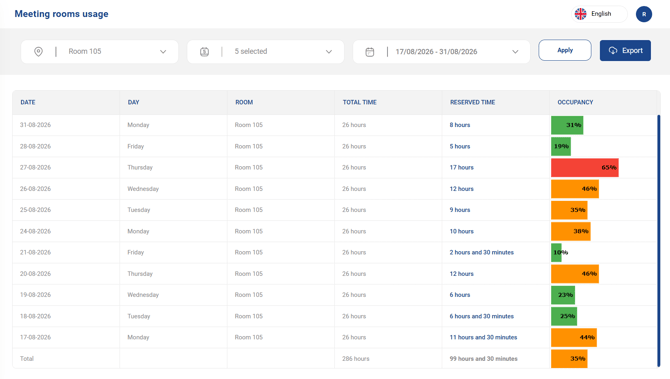Click the date 17-08-2026

point(35,338)
